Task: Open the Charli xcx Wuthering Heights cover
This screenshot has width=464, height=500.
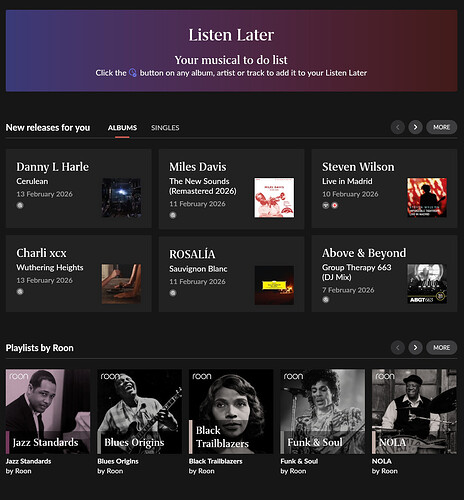Action: [121, 284]
